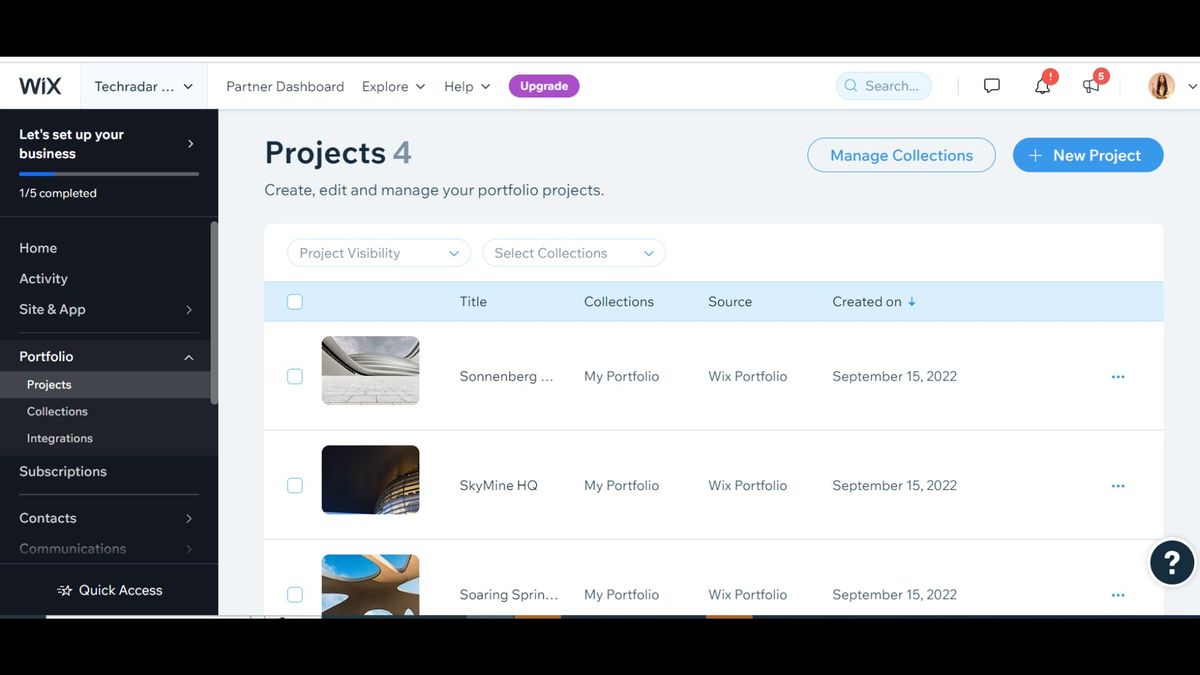The height and width of the screenshot is (675, 1200).
Task: Open the Project Visibility dropdown
Action: point(379,253)
